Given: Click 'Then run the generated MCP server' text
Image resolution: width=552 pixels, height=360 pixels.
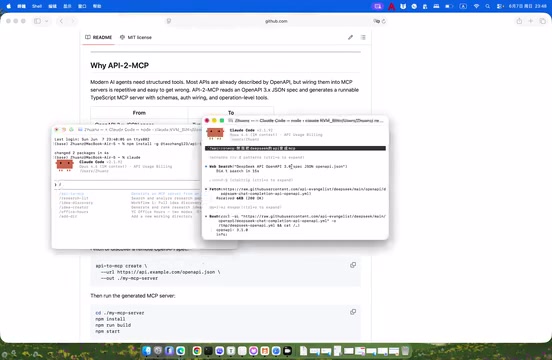Looking at the screenshot, I should 133,296.
